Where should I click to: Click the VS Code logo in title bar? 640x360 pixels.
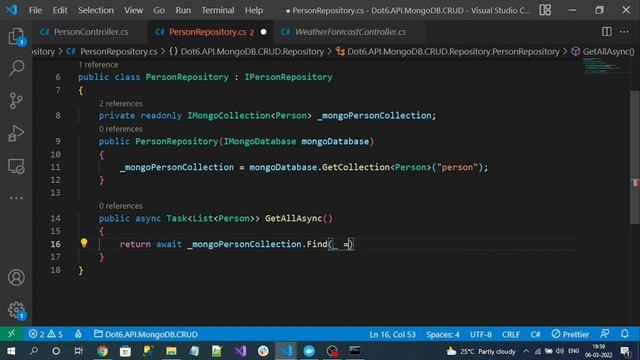[12, 10]
